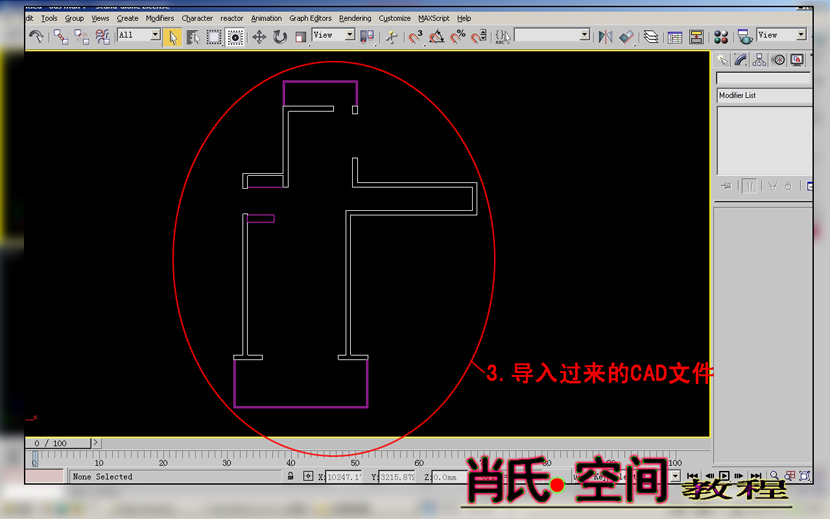Switch to the Hierarchy command panel tab
The width and height of the screenshot is (830, 519).
pos(759,60)
